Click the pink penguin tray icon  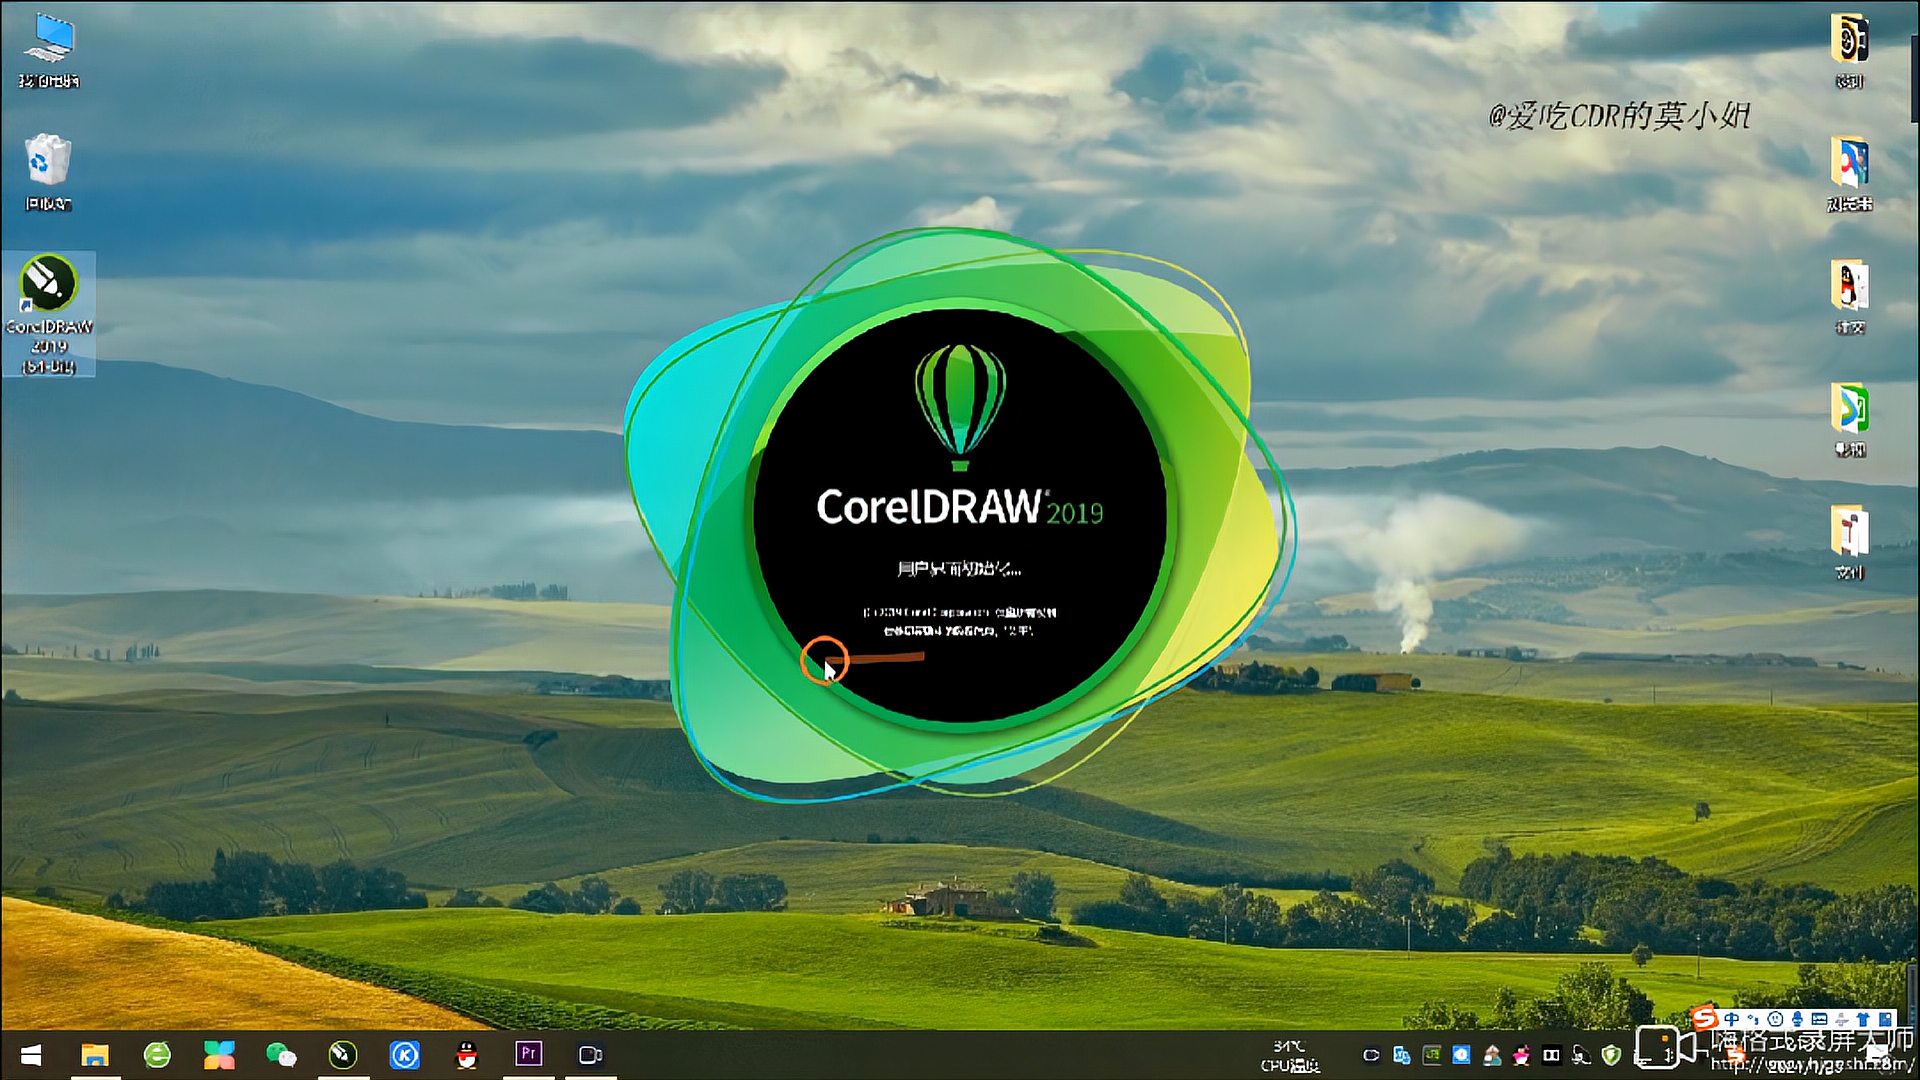click(1522, 1055)
